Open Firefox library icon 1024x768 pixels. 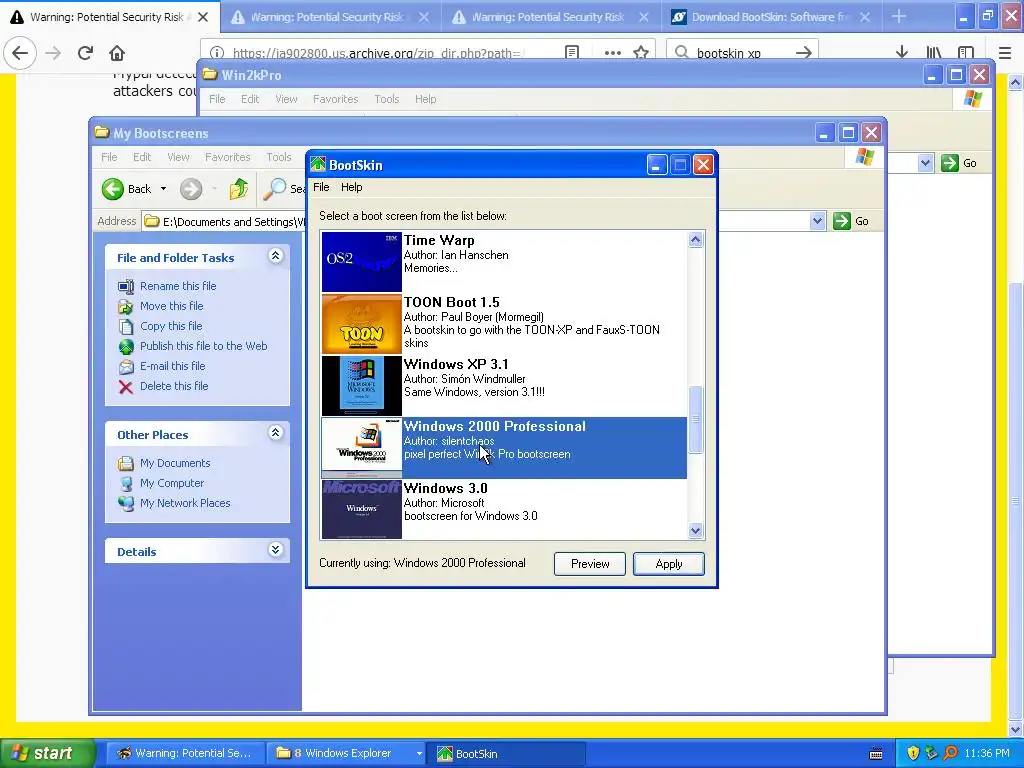tap(933, 52)
